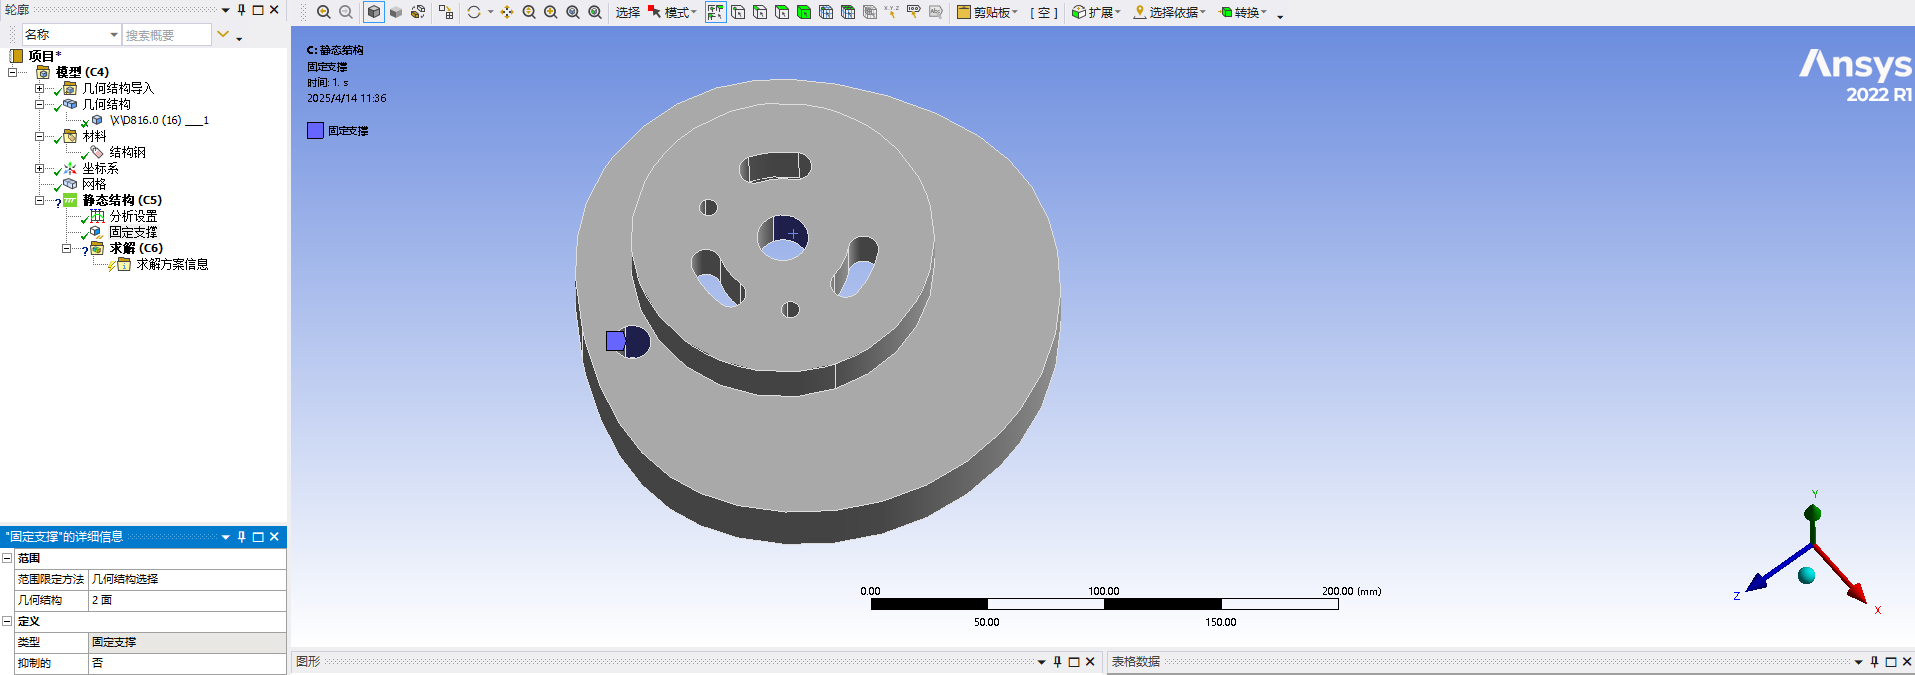
Task: Select the body selection filter
Action: pyautogui.click(x=804, y=12)
